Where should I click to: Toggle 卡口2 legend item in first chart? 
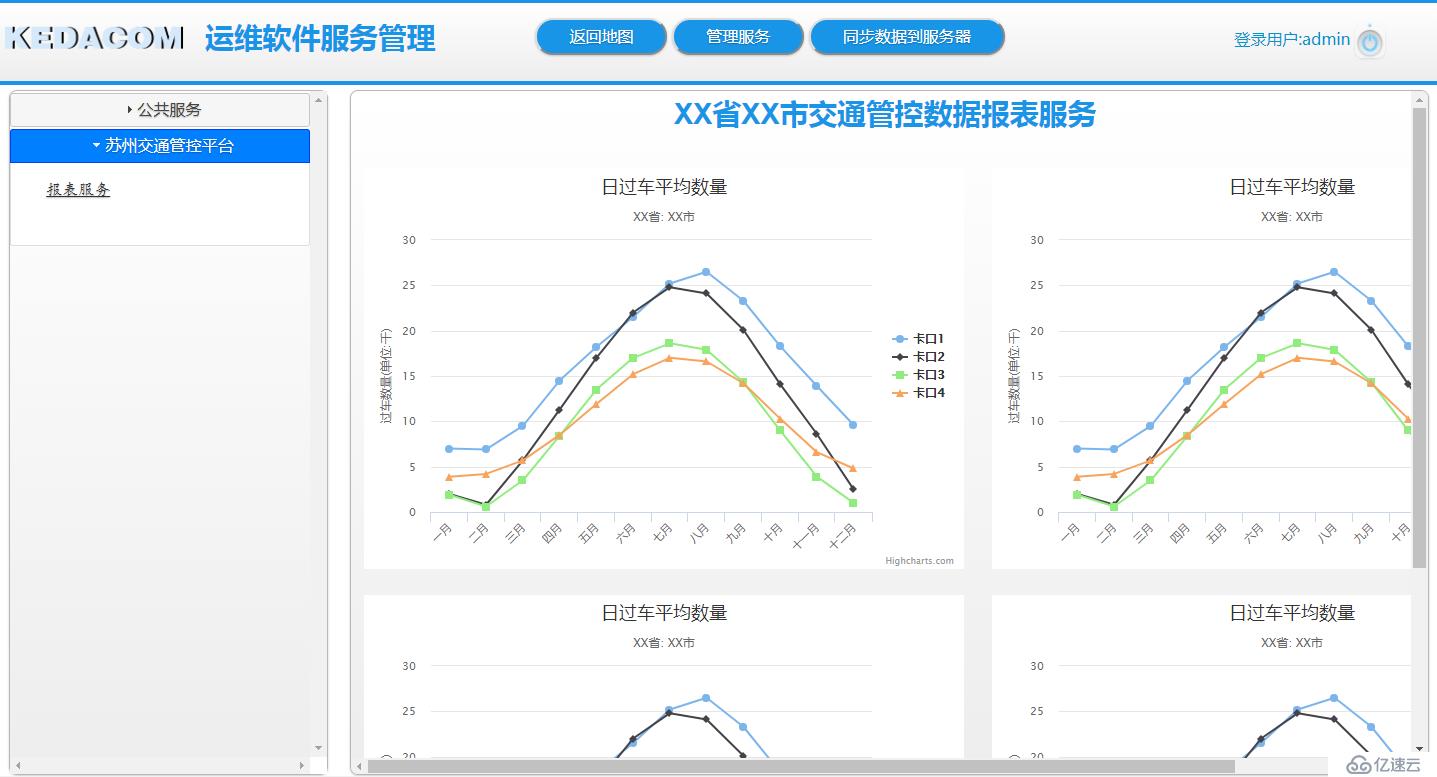click(x=918, y=357)
